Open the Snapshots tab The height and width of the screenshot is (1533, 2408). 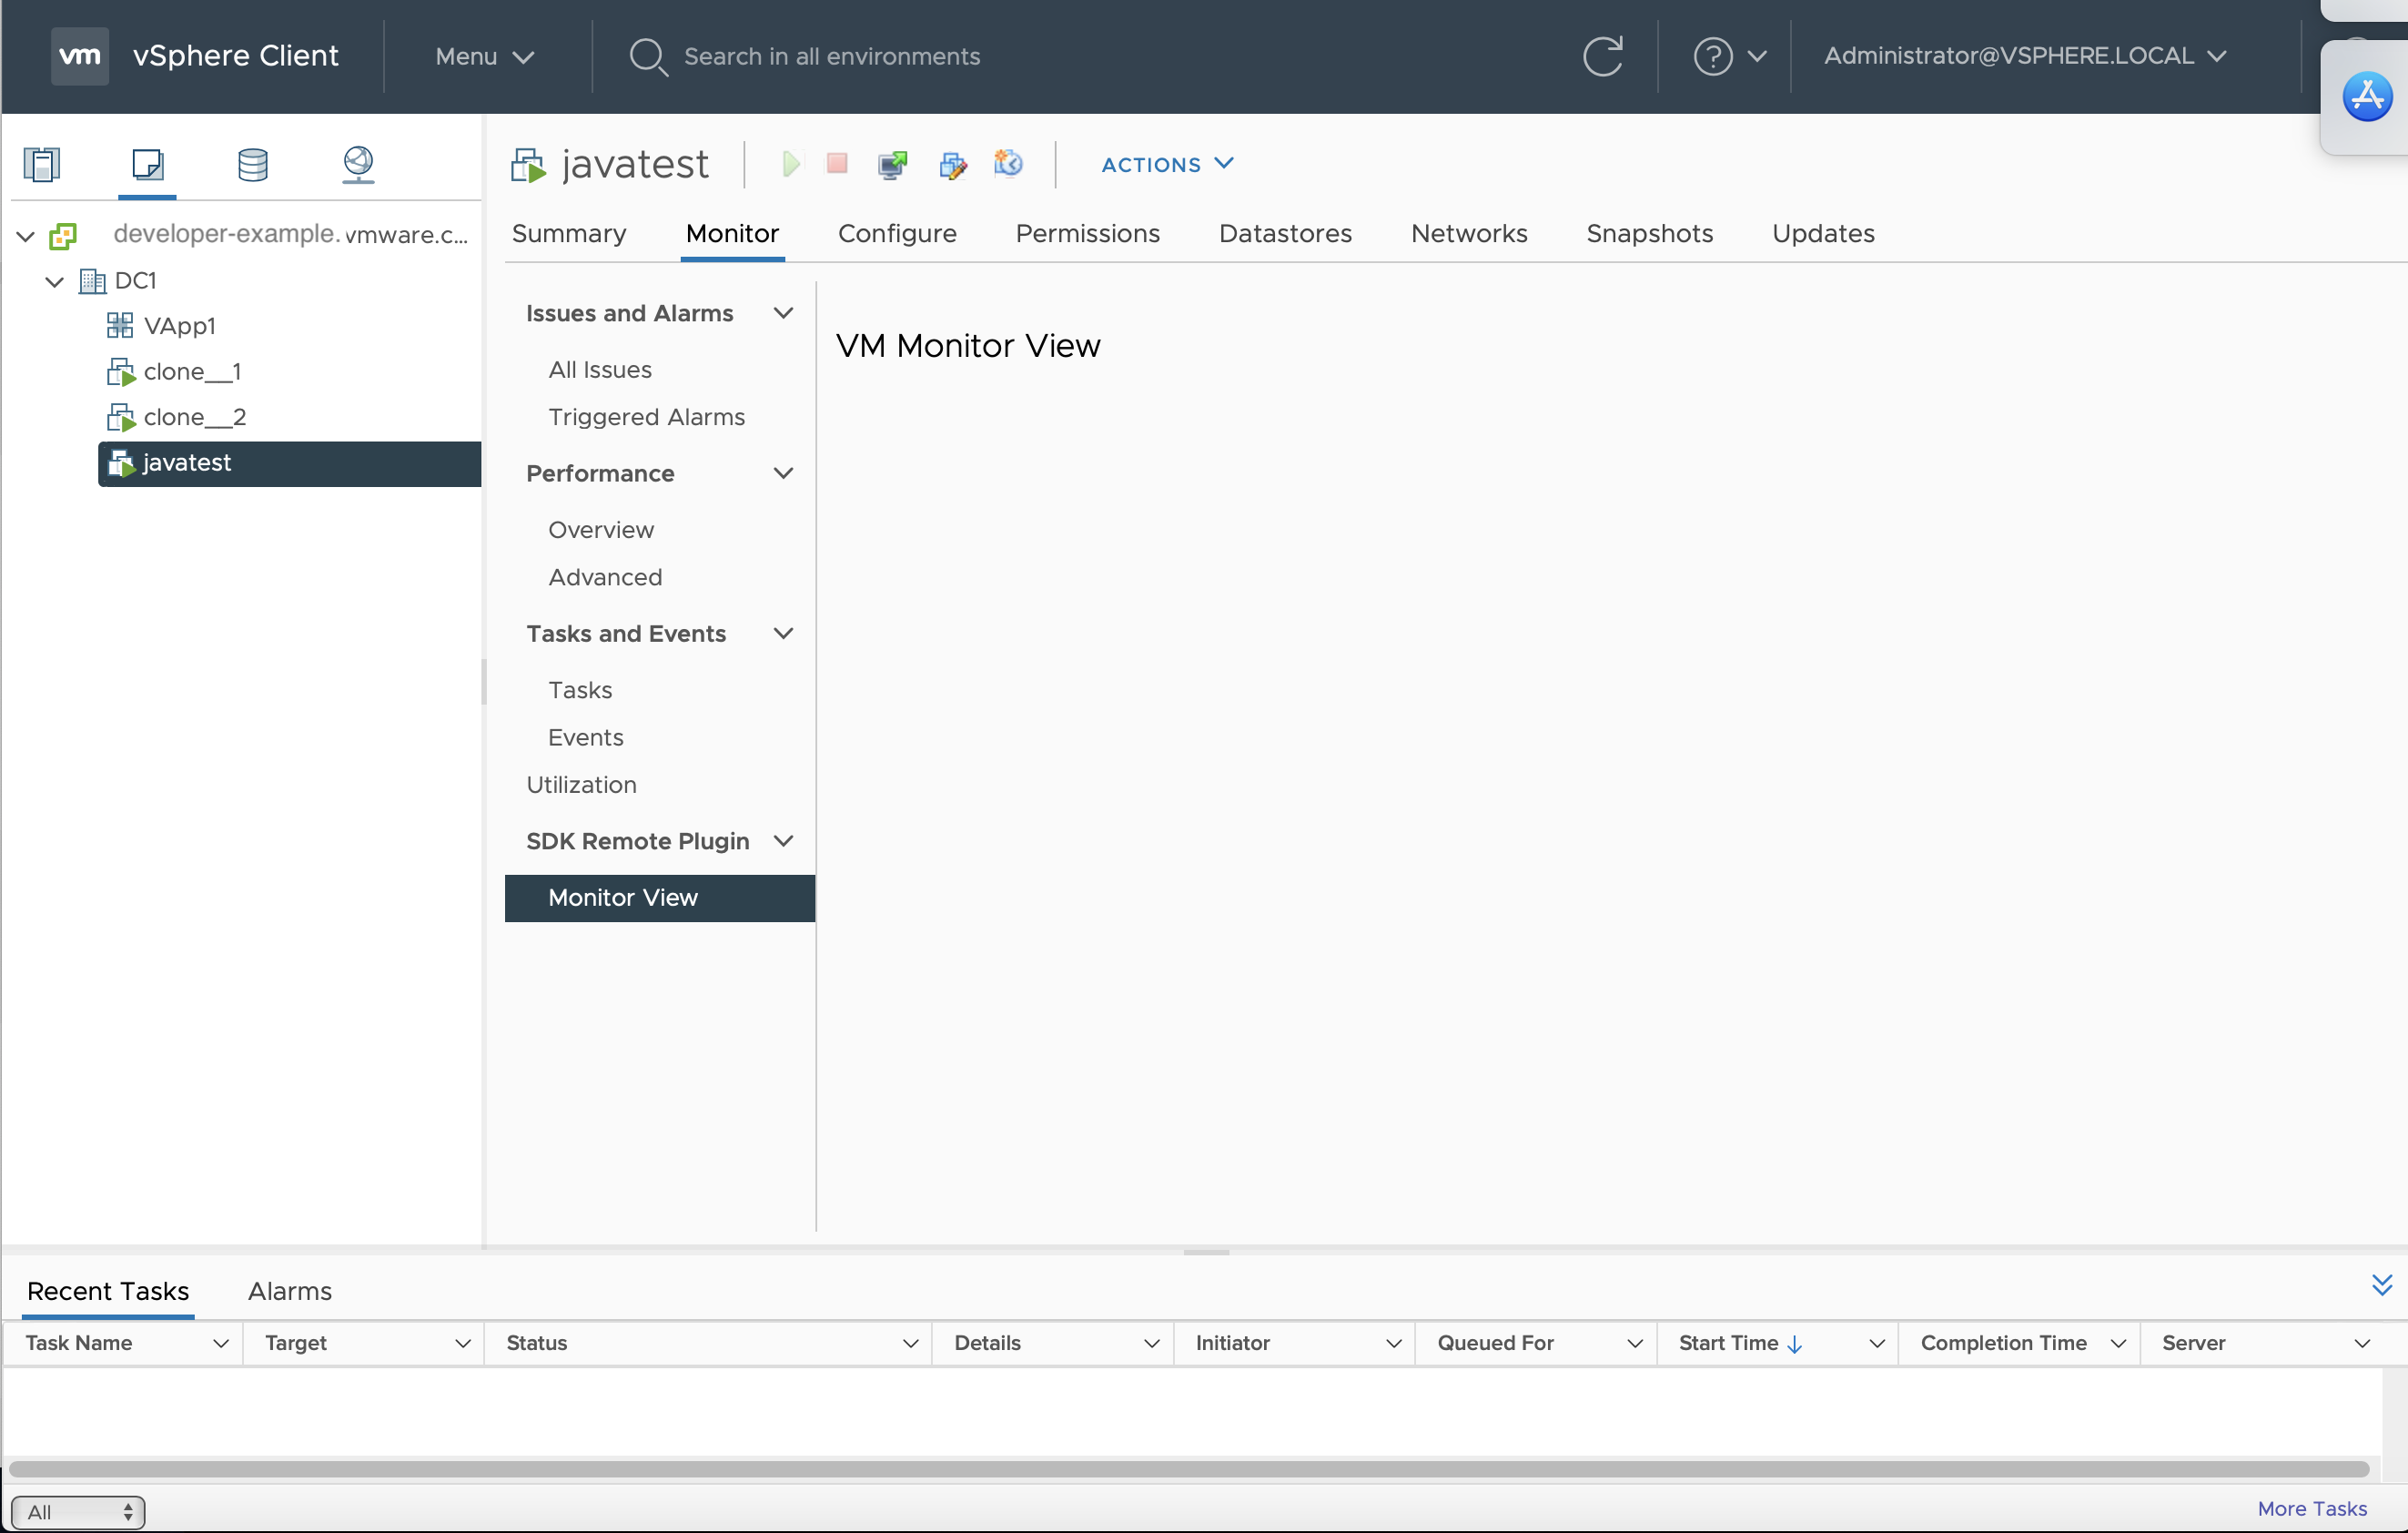click(1649, 234)
